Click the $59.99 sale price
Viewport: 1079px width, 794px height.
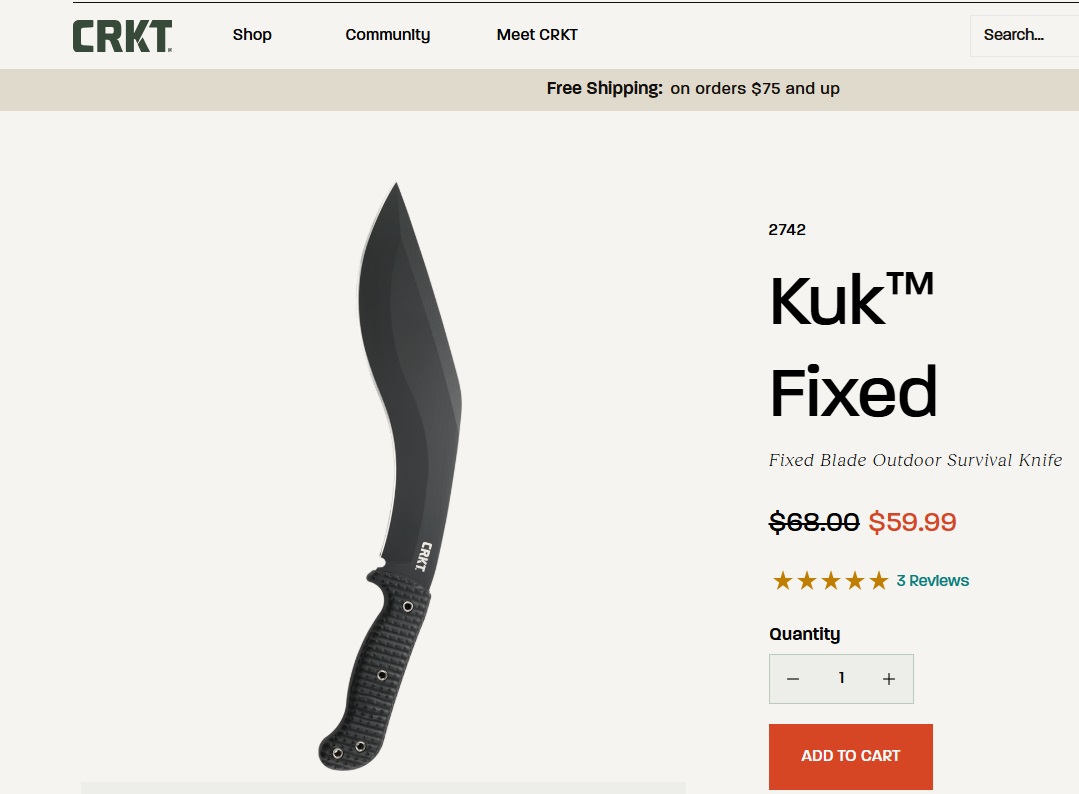pos(912,522)
